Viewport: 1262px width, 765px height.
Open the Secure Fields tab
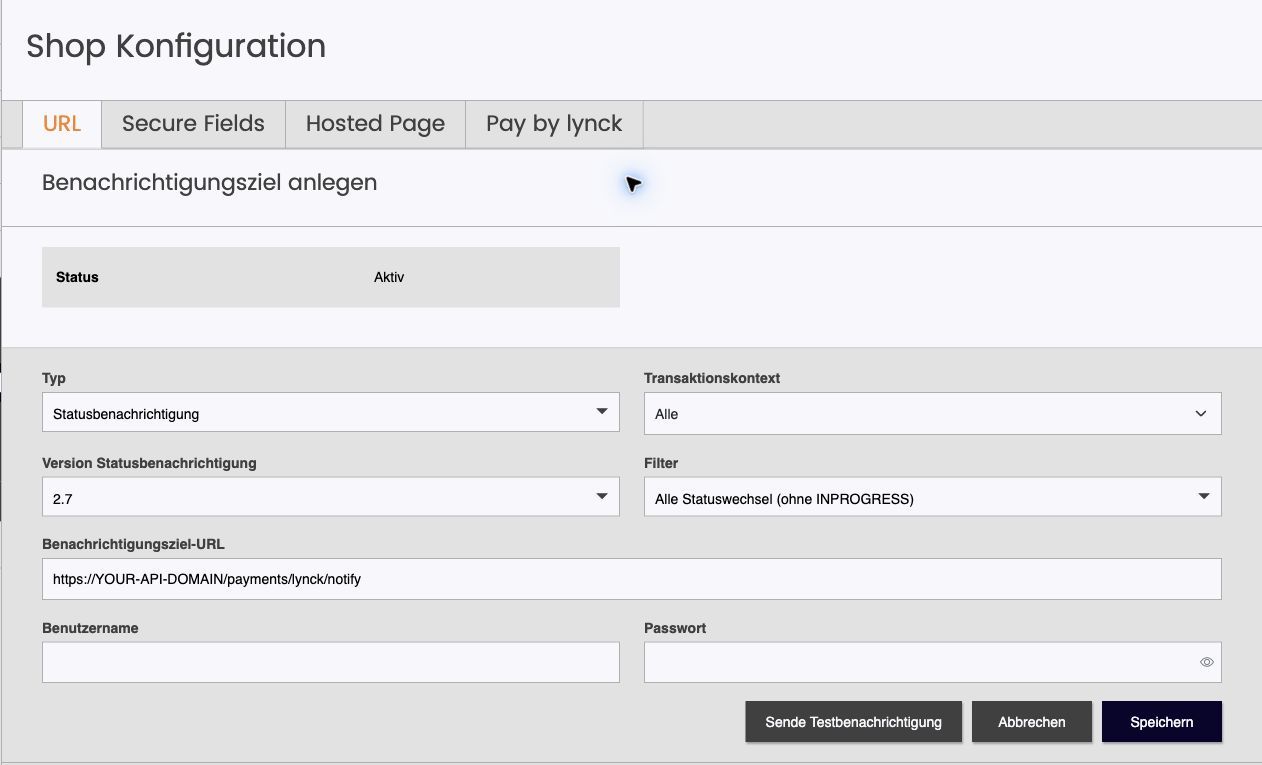tap(193, 124)
